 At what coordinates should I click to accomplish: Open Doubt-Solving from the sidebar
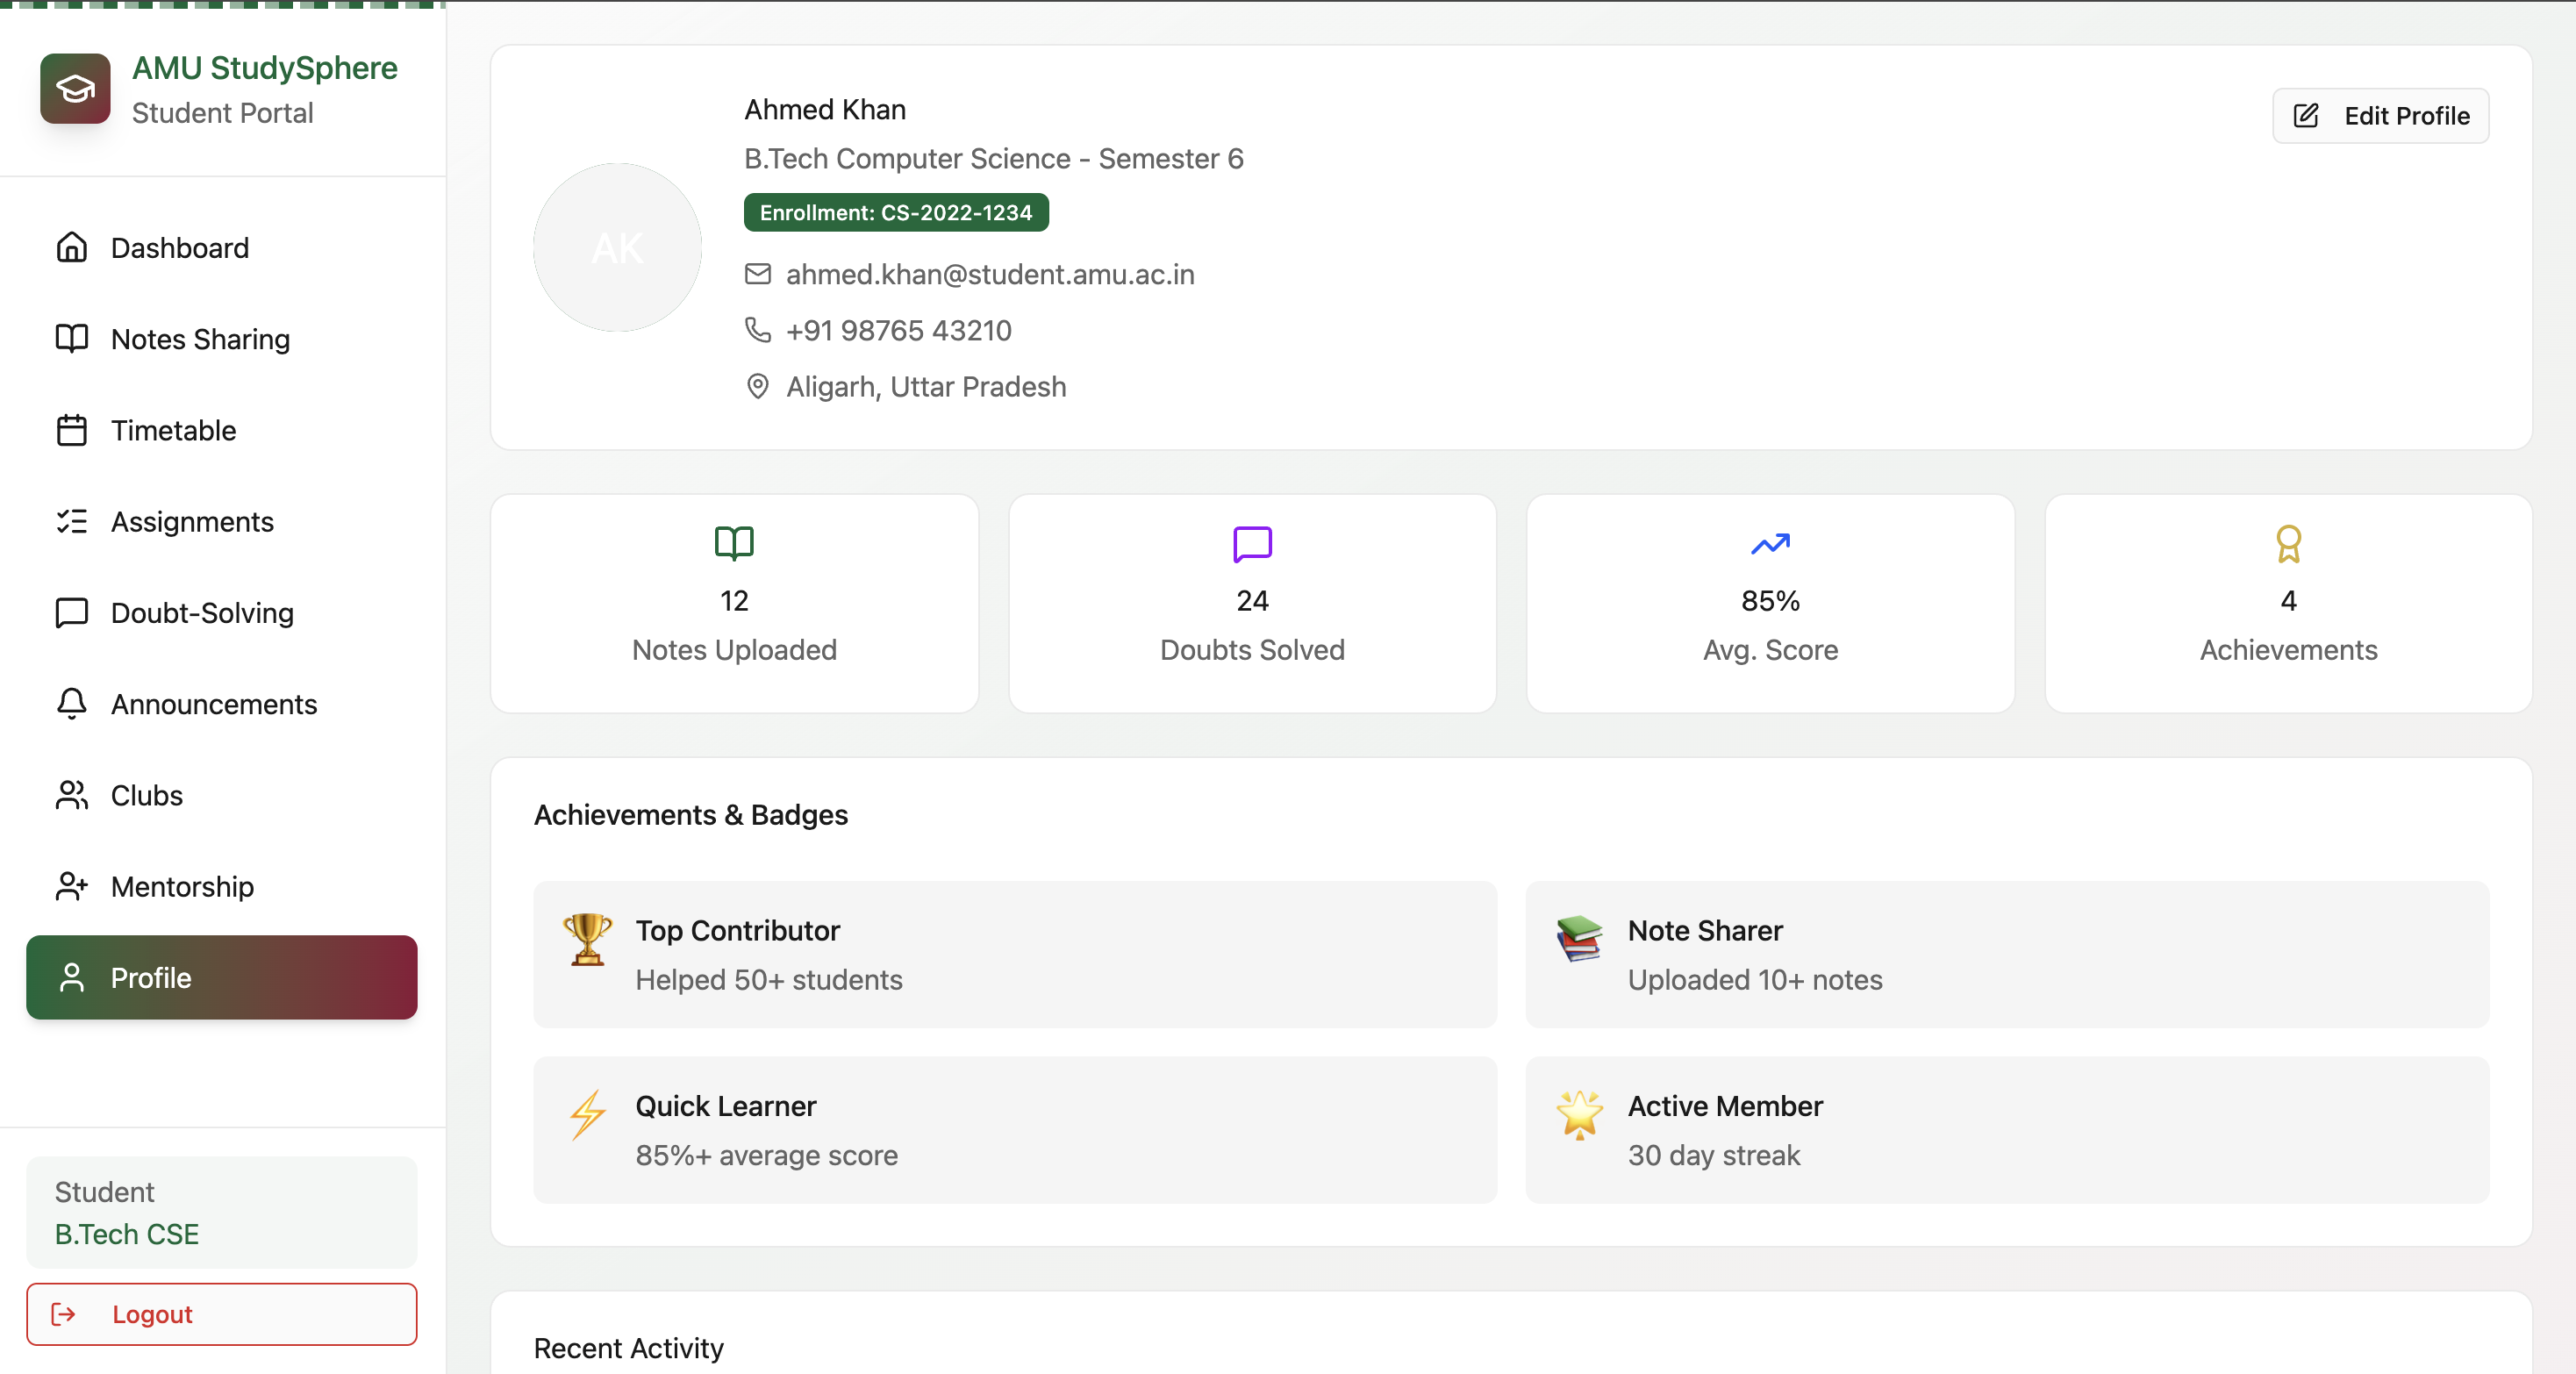point(202,612)
